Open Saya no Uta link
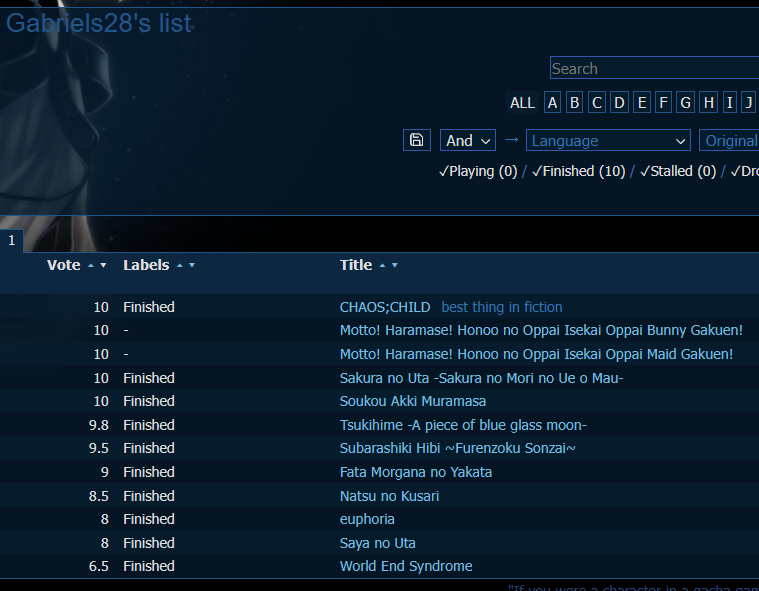Viewport: 759px width, 591px height. click(x=378, y=543)
